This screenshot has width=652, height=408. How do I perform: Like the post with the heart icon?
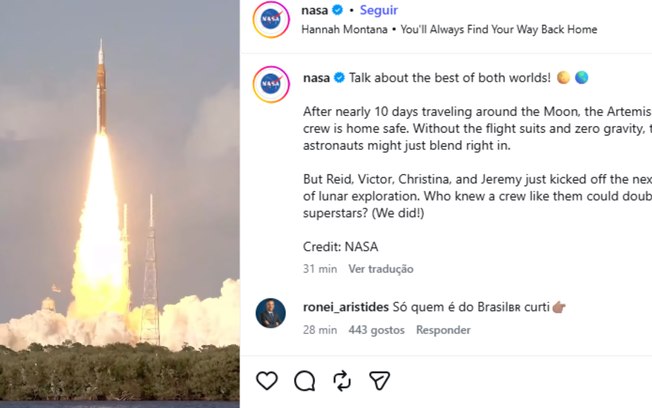[267, 380]
